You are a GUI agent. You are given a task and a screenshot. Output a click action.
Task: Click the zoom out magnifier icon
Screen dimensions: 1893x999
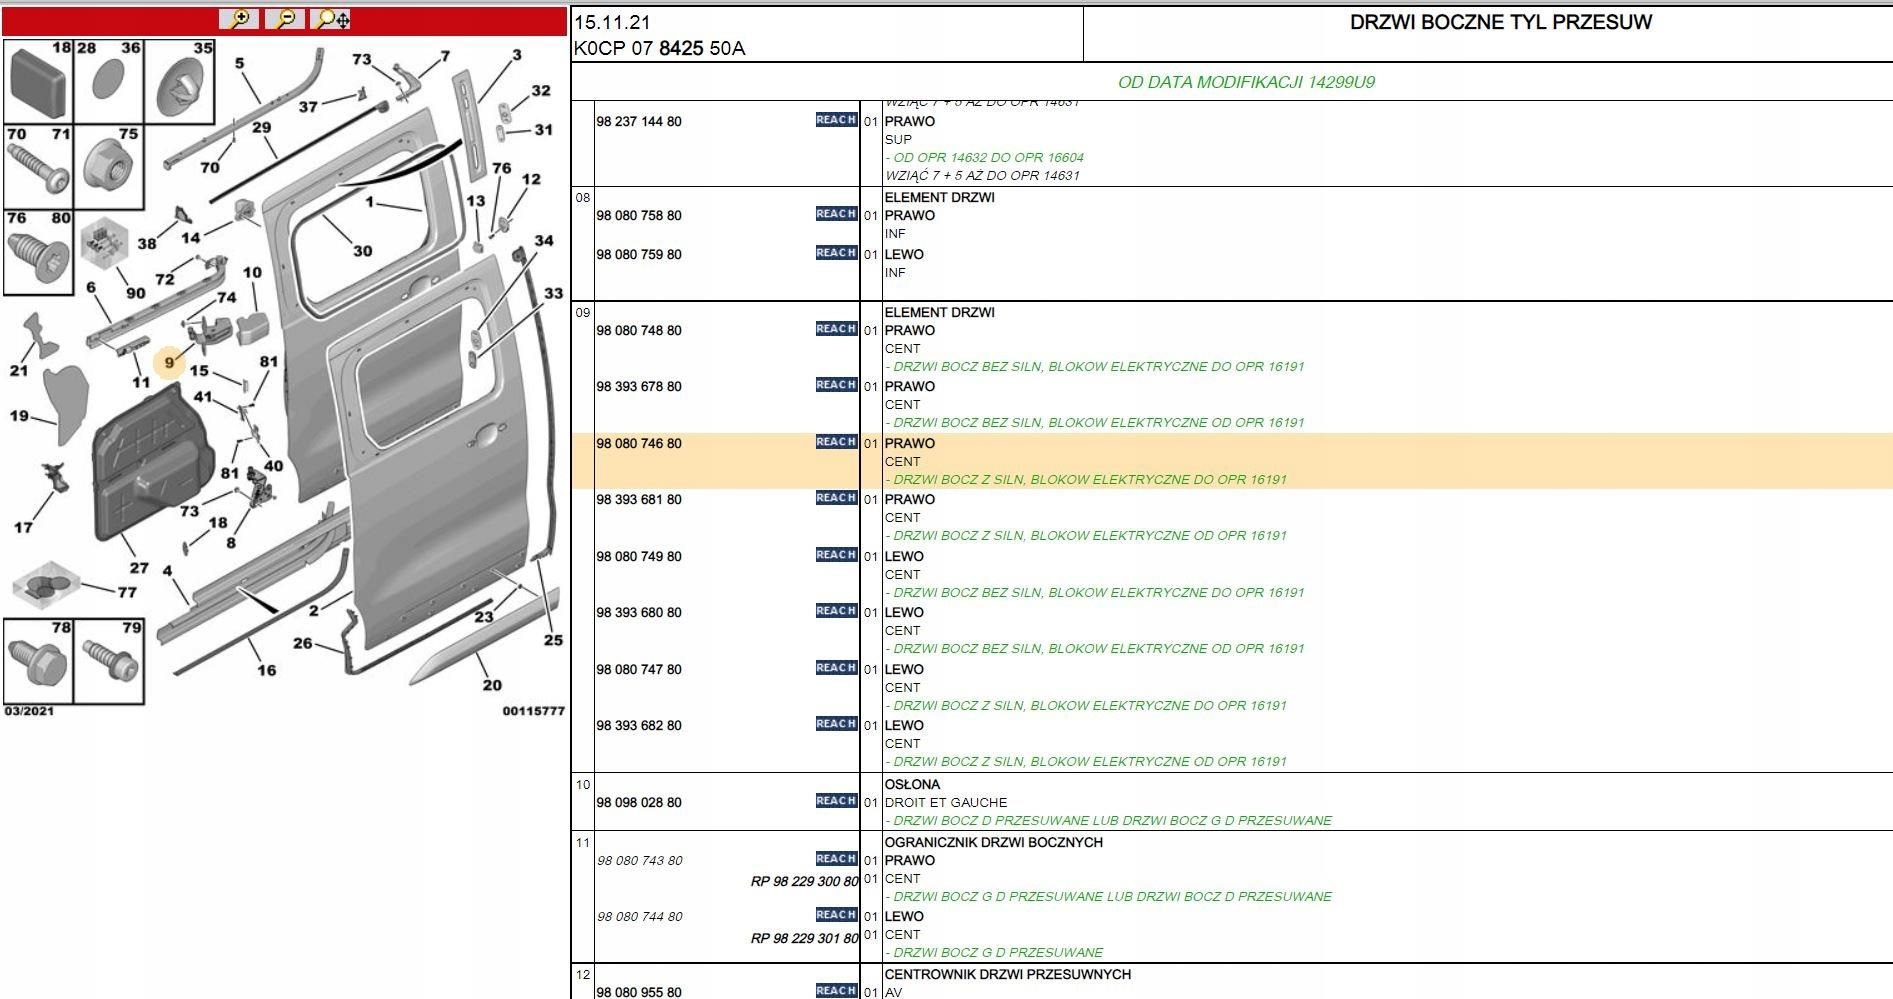click(286, 19)
